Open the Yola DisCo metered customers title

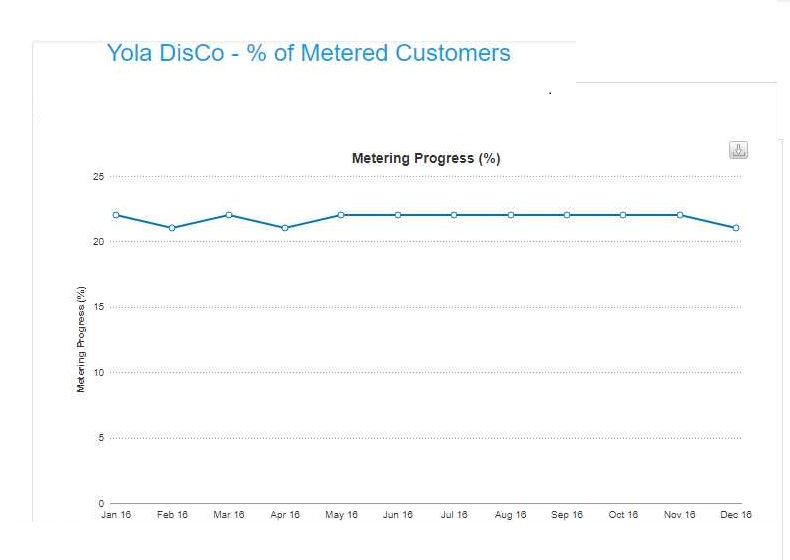[308, 53]
